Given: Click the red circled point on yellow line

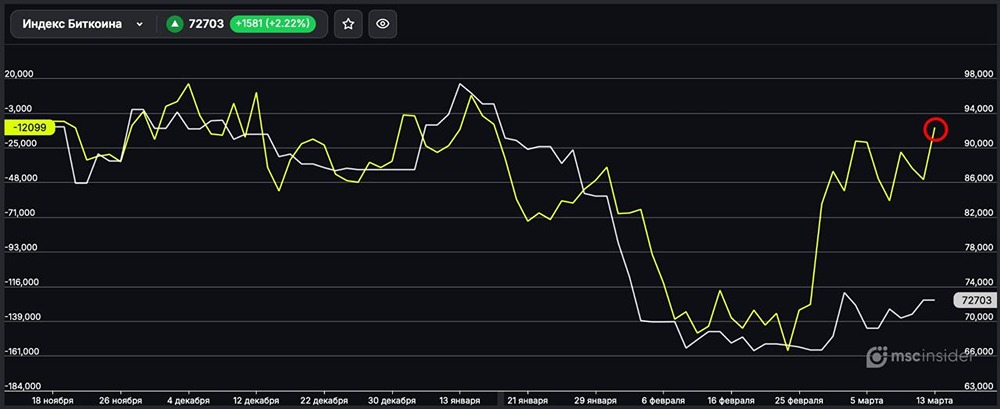Looking at the screenshot, I should [935, 128].
